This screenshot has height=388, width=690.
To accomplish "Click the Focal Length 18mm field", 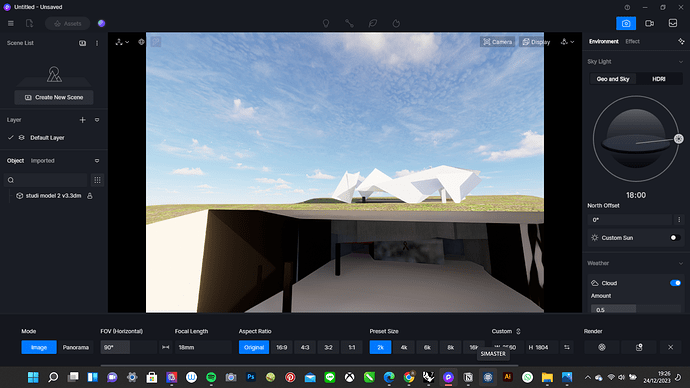I will pos(203,347).
